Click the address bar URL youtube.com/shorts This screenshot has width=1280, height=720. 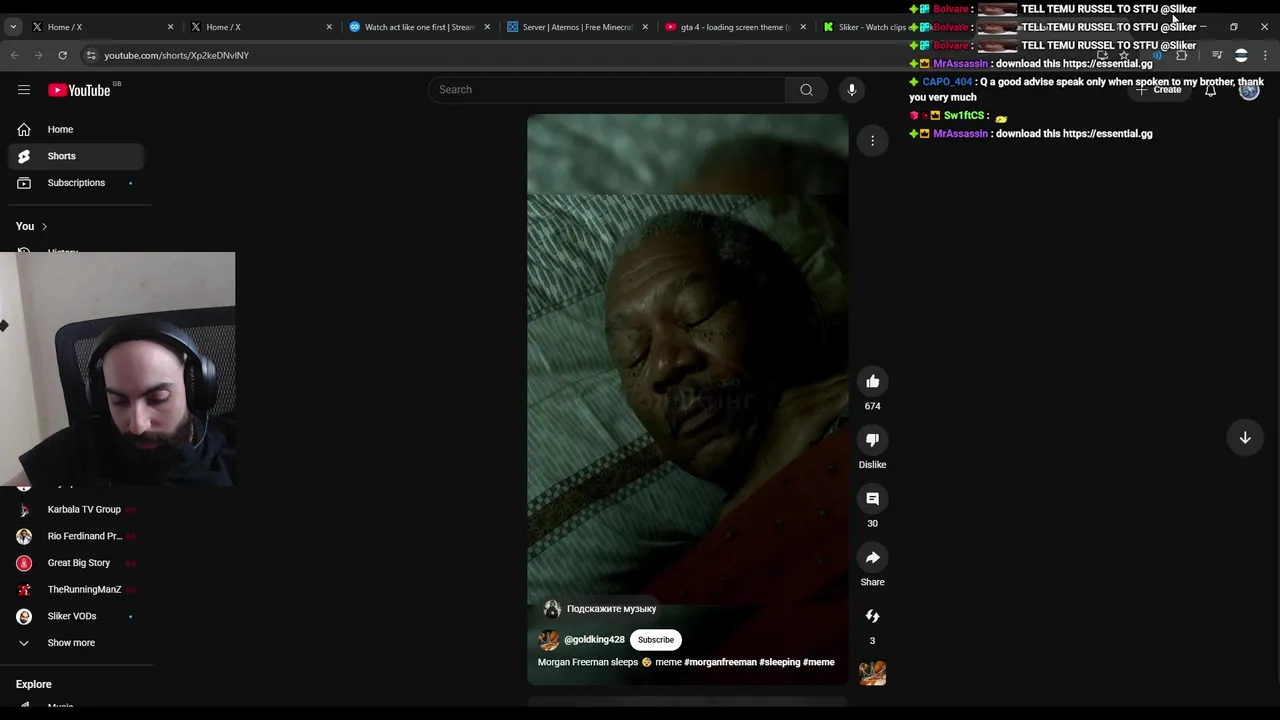click(177, 55)
